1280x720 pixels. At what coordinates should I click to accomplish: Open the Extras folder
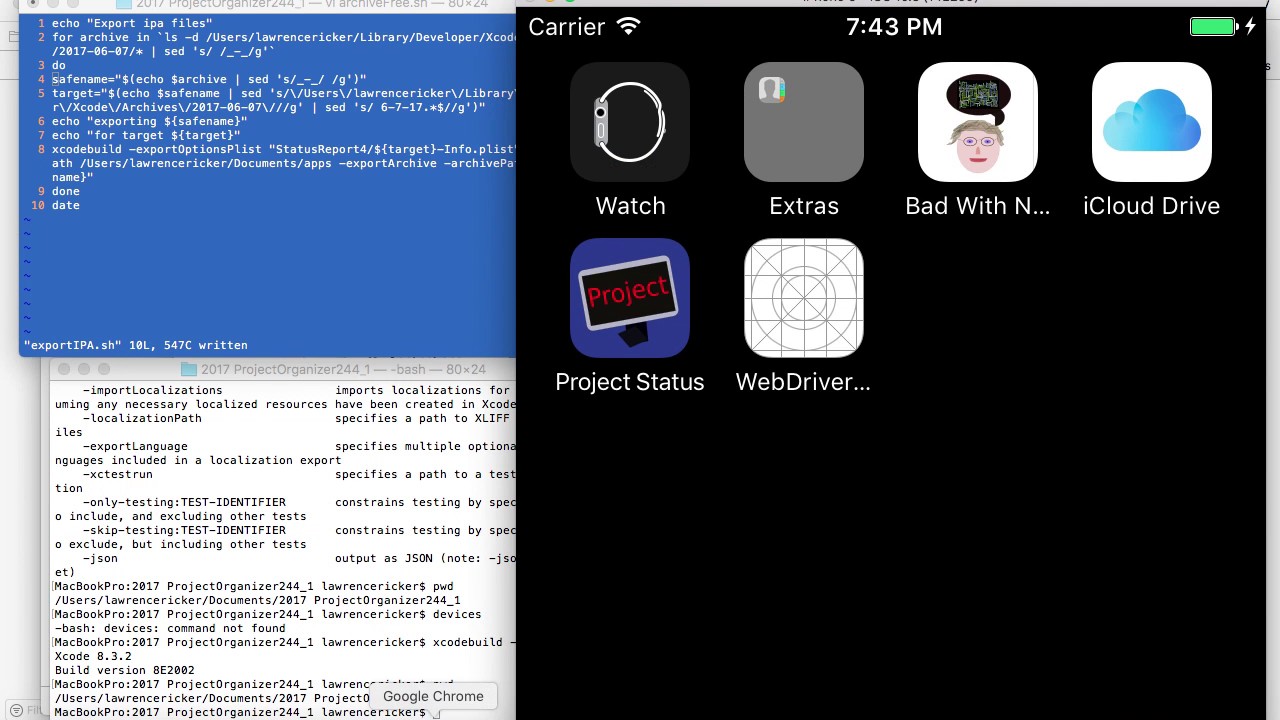(x=804, y=123)
